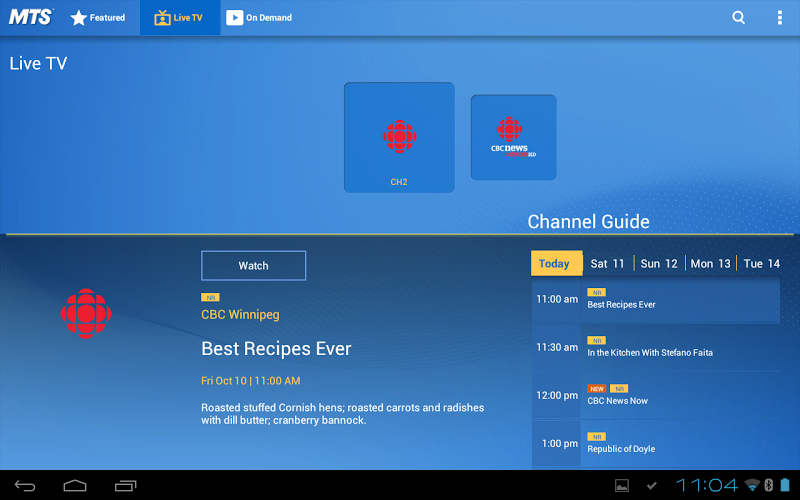Open the Republic of Doyle listing

[656, 443]
